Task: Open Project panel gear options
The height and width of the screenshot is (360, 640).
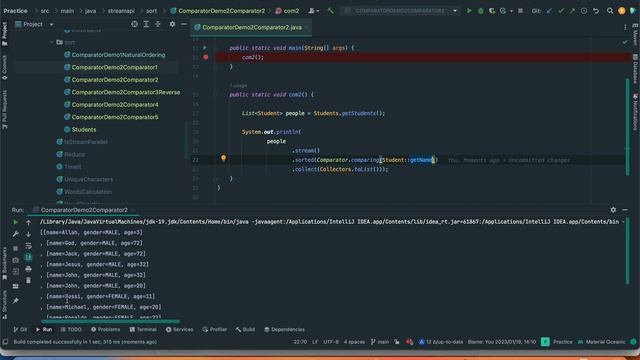Action: click(172, 24)
